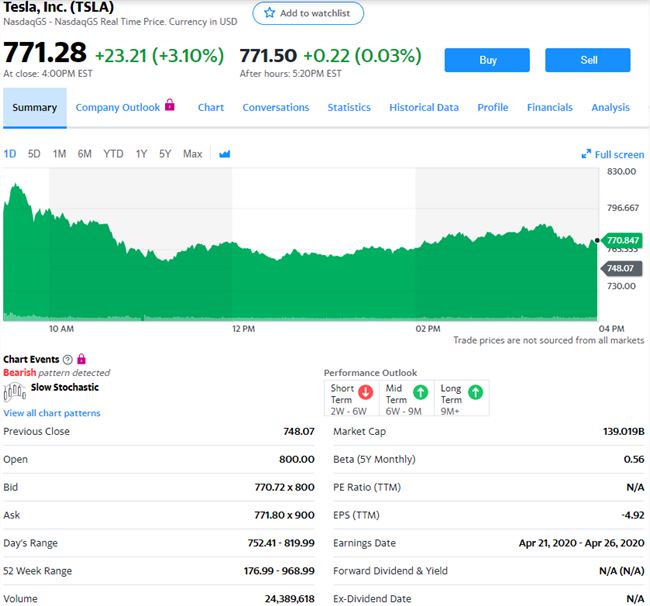
Task: Select the 1M chart range
Action: click(59, 154)
